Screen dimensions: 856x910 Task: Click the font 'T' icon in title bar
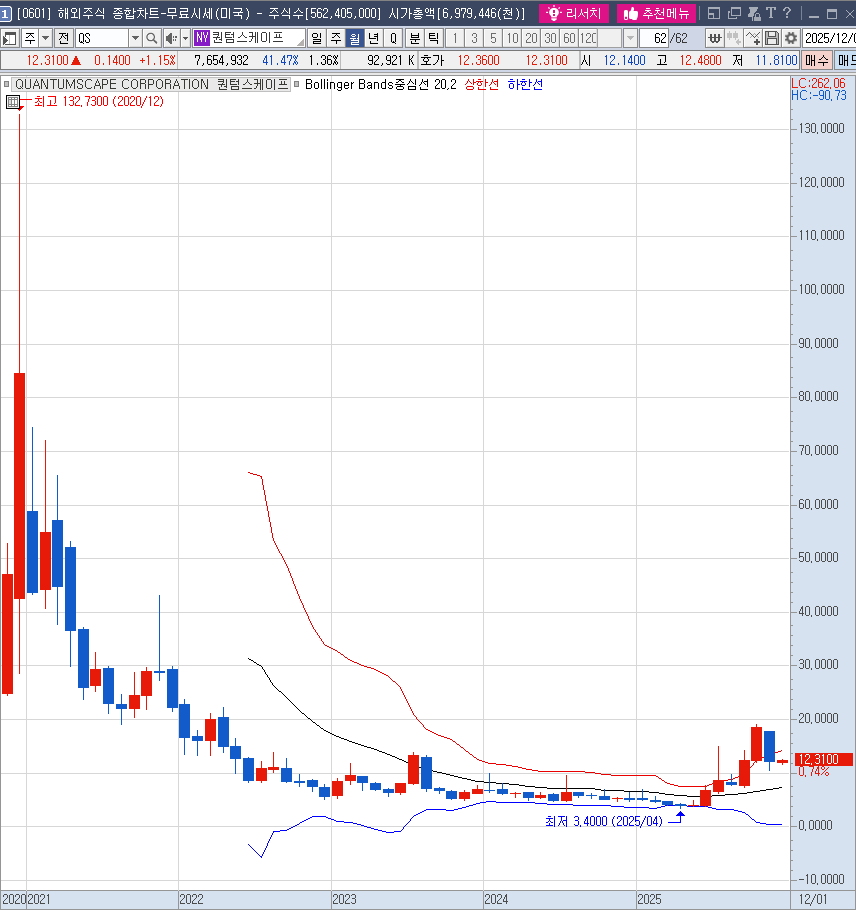[x=771, y=13]
